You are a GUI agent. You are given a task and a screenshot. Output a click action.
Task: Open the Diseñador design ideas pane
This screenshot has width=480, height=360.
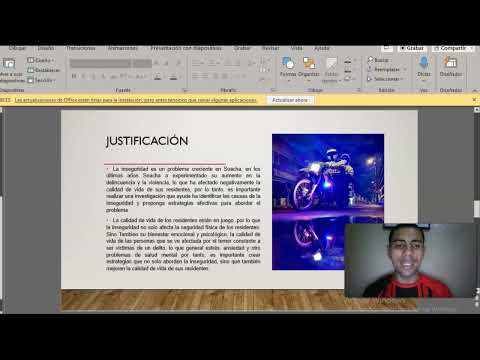click(x=451, y=67)
